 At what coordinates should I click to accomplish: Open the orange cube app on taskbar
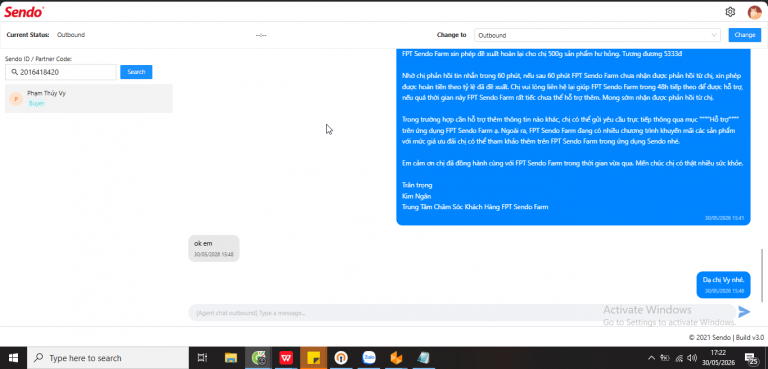pos(396,358)
